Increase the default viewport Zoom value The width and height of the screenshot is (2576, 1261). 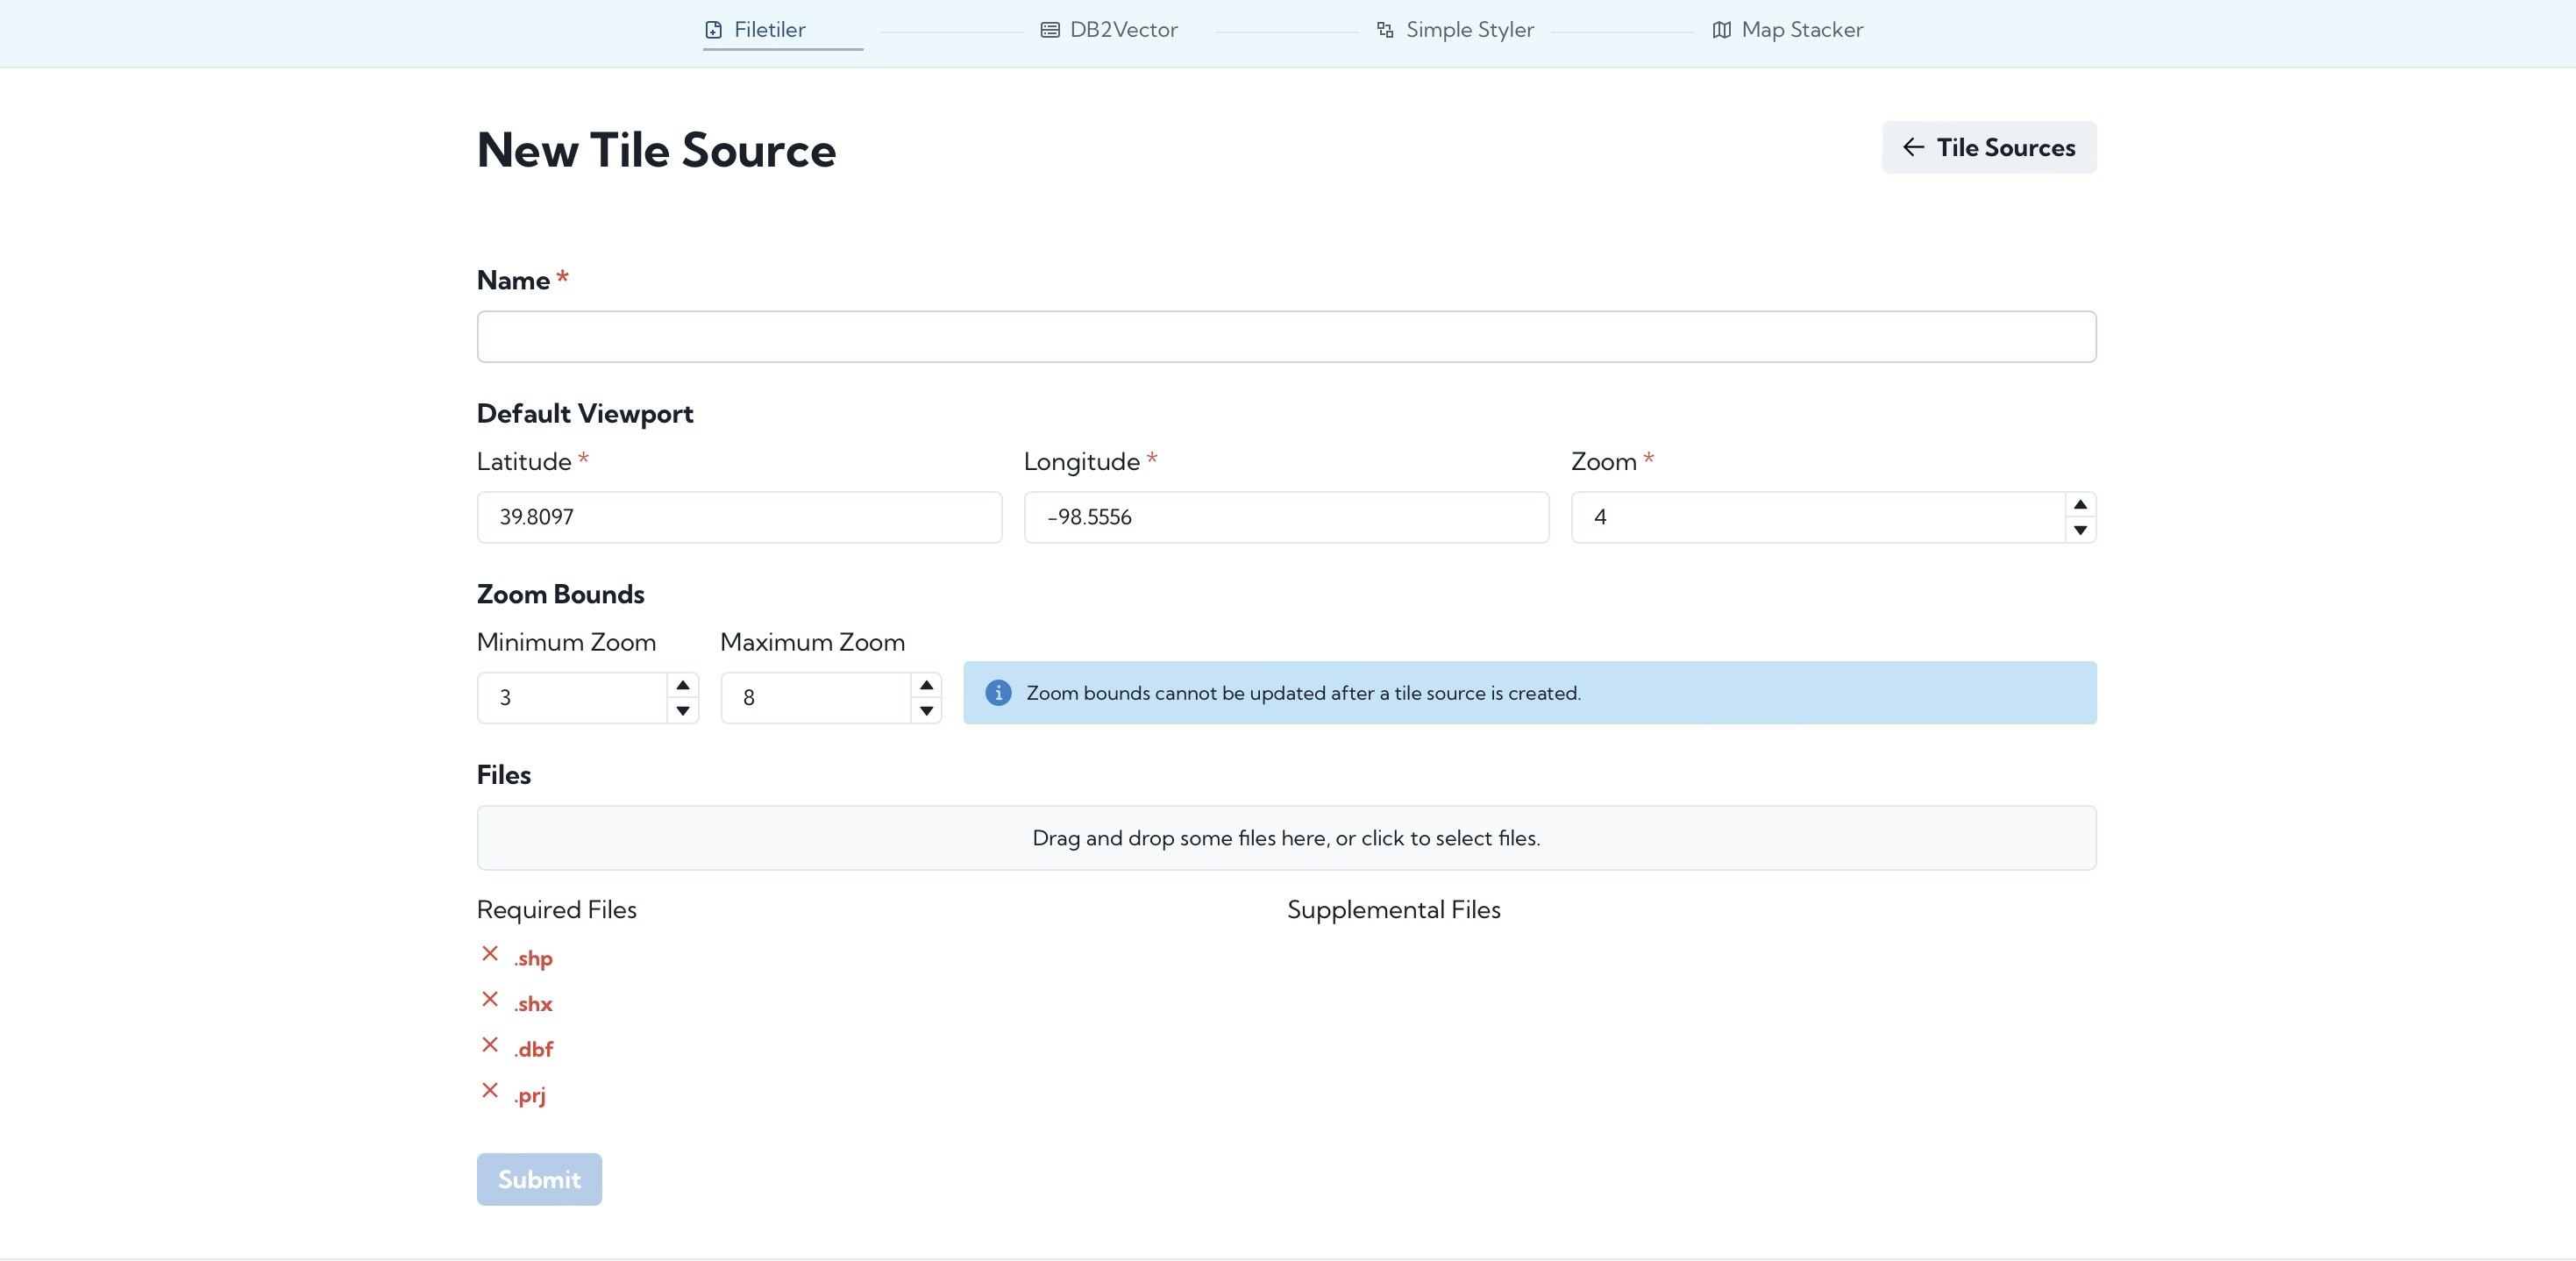(x=2080, y=505)
